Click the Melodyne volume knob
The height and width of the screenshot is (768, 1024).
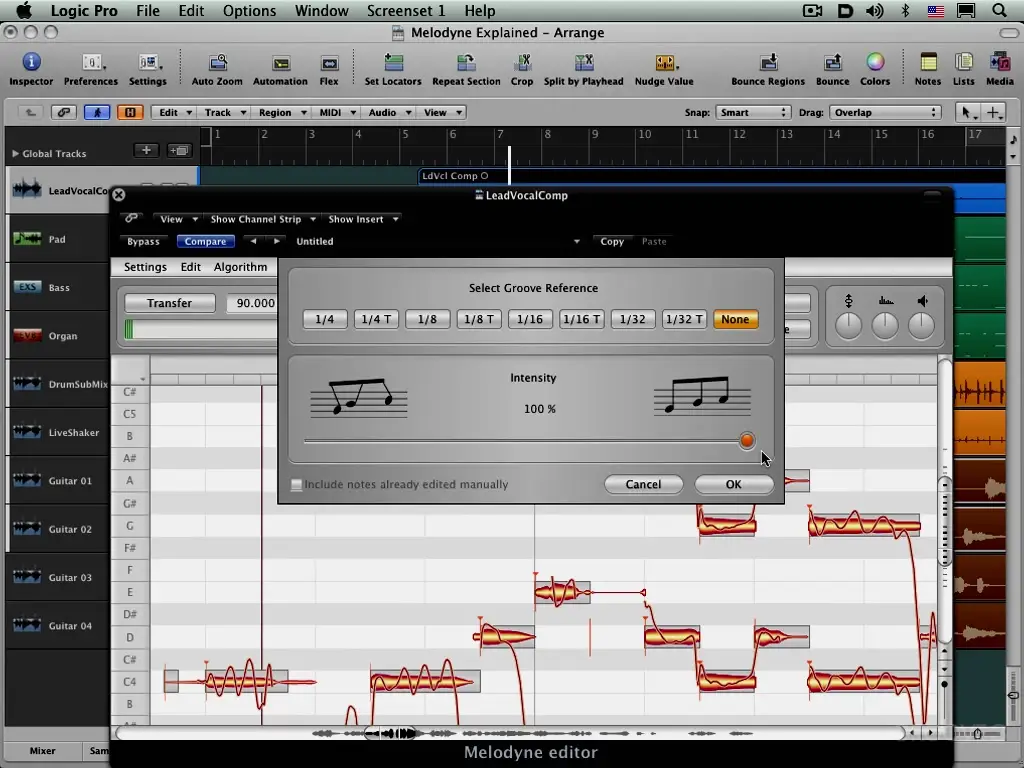tap(921, 325)
